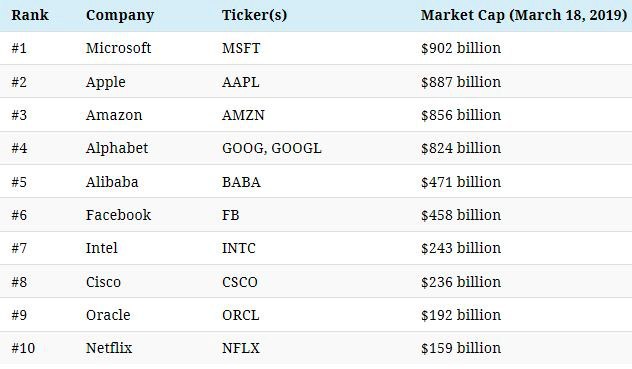
Task: Click the Facebook company cell
Action: (118, 215)
